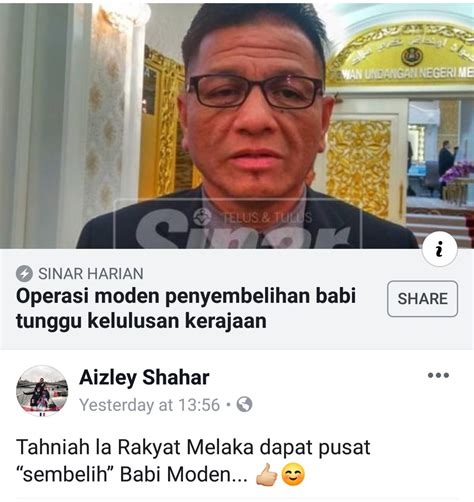This screenshot has width=474, height=502.
Task: Open the article preview image
Action: [237, 126]
